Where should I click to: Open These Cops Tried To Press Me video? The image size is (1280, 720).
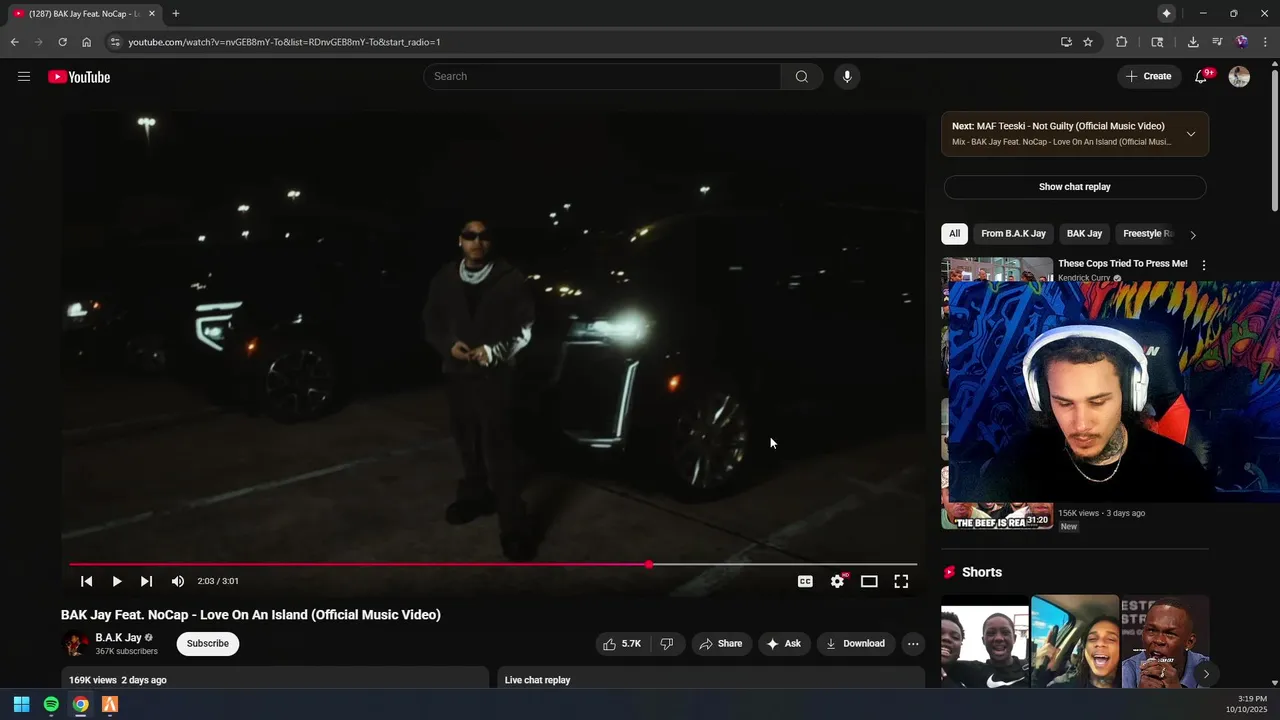click(x=1123, y=264)
